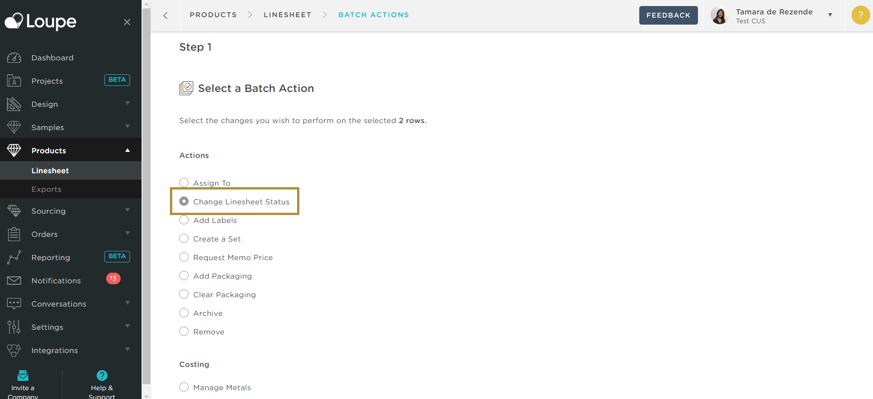Expand the Samples menu arrow

point(127,126)
